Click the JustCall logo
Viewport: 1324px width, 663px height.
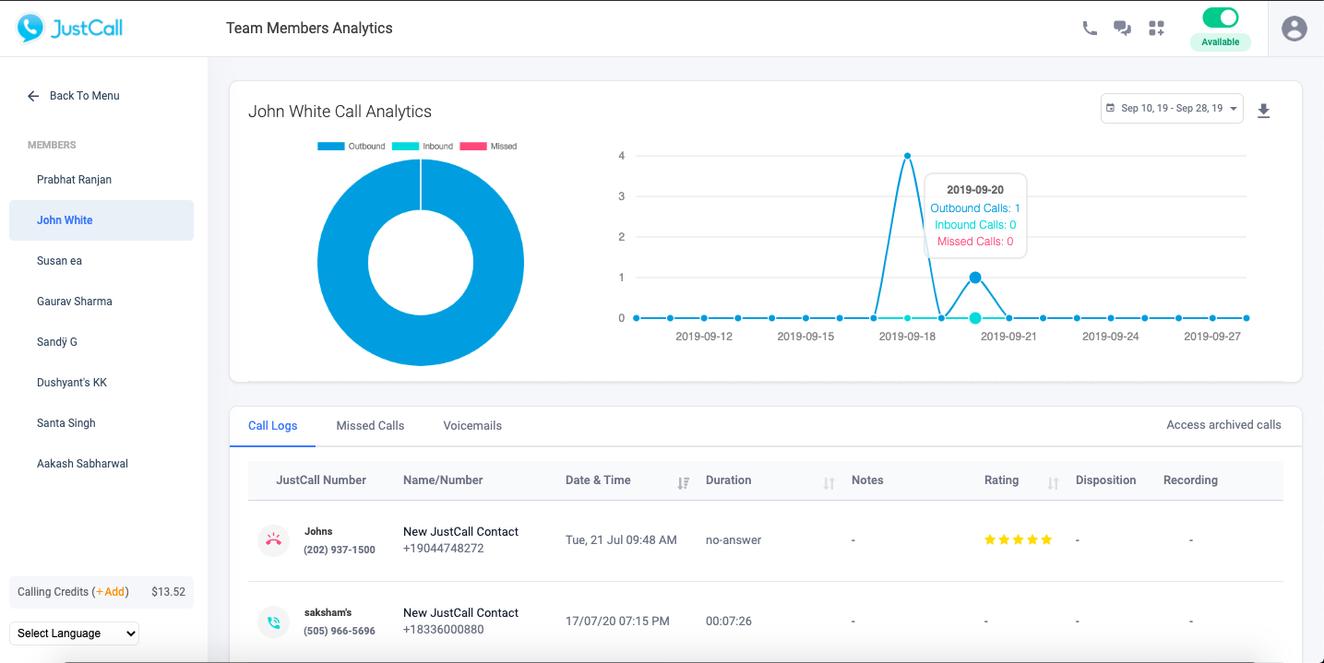[70, 28]
